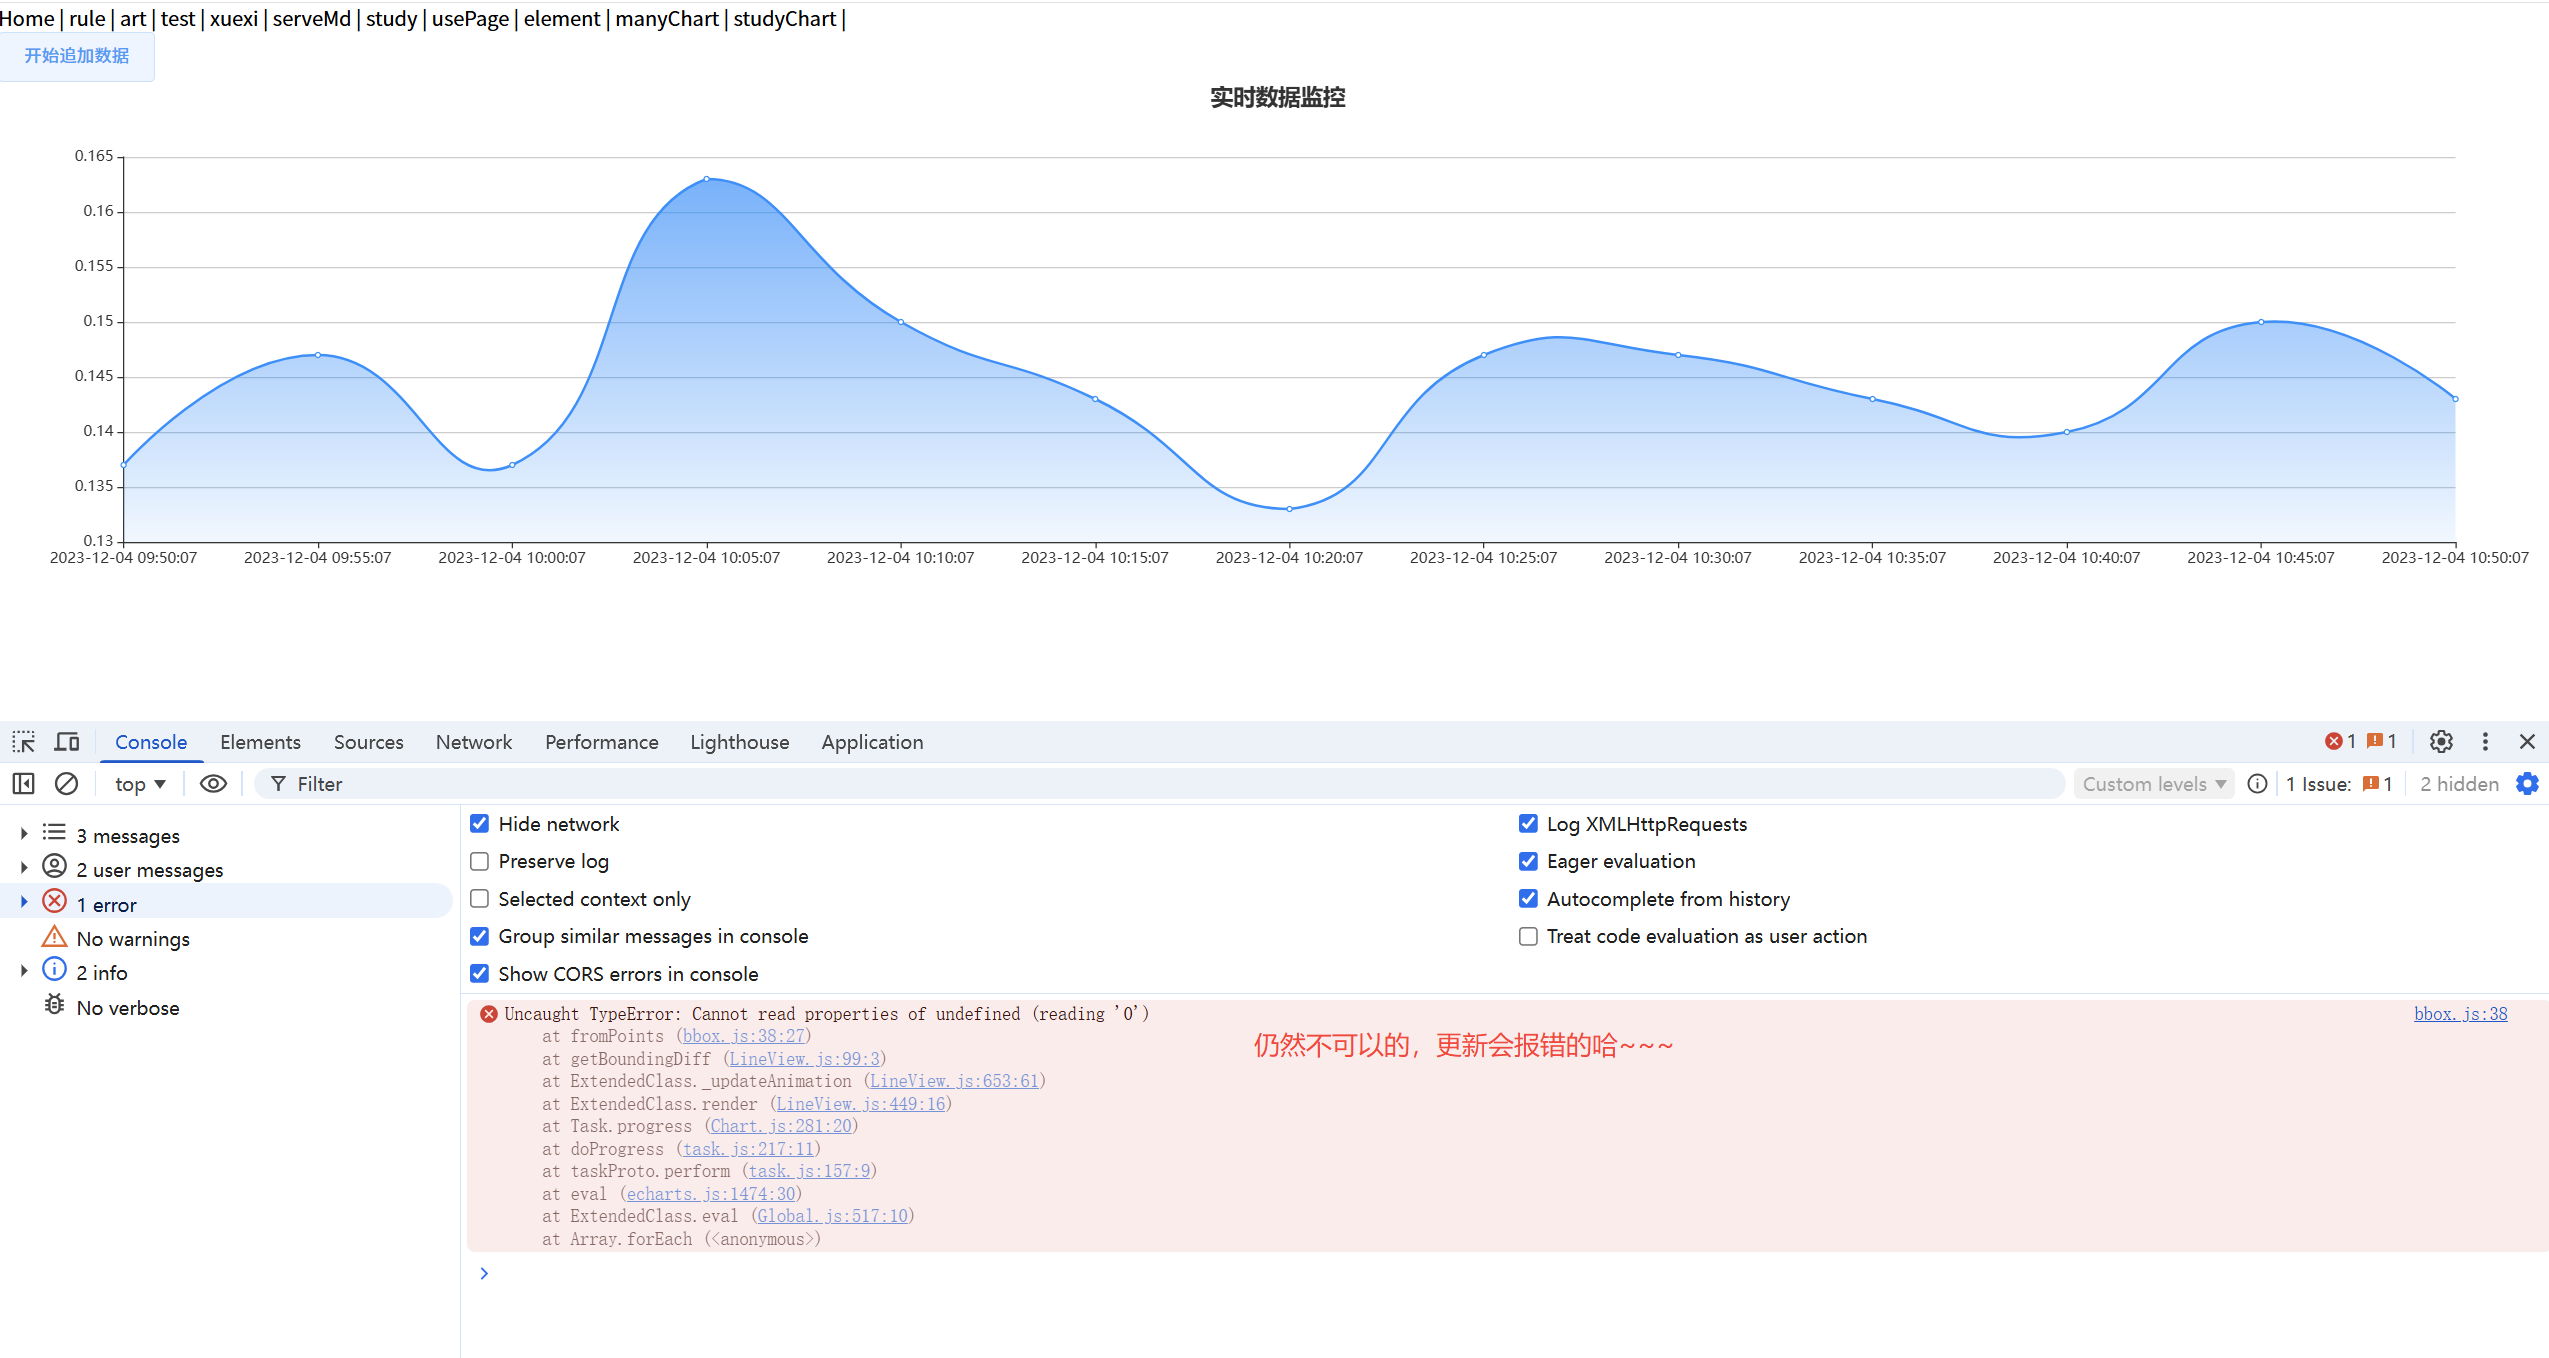Open the Lighthouse tab

739,742
